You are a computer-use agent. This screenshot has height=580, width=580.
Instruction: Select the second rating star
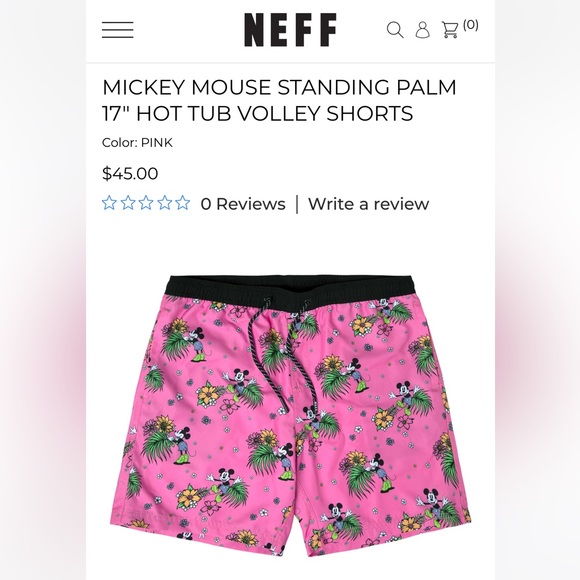coord(128,203)
